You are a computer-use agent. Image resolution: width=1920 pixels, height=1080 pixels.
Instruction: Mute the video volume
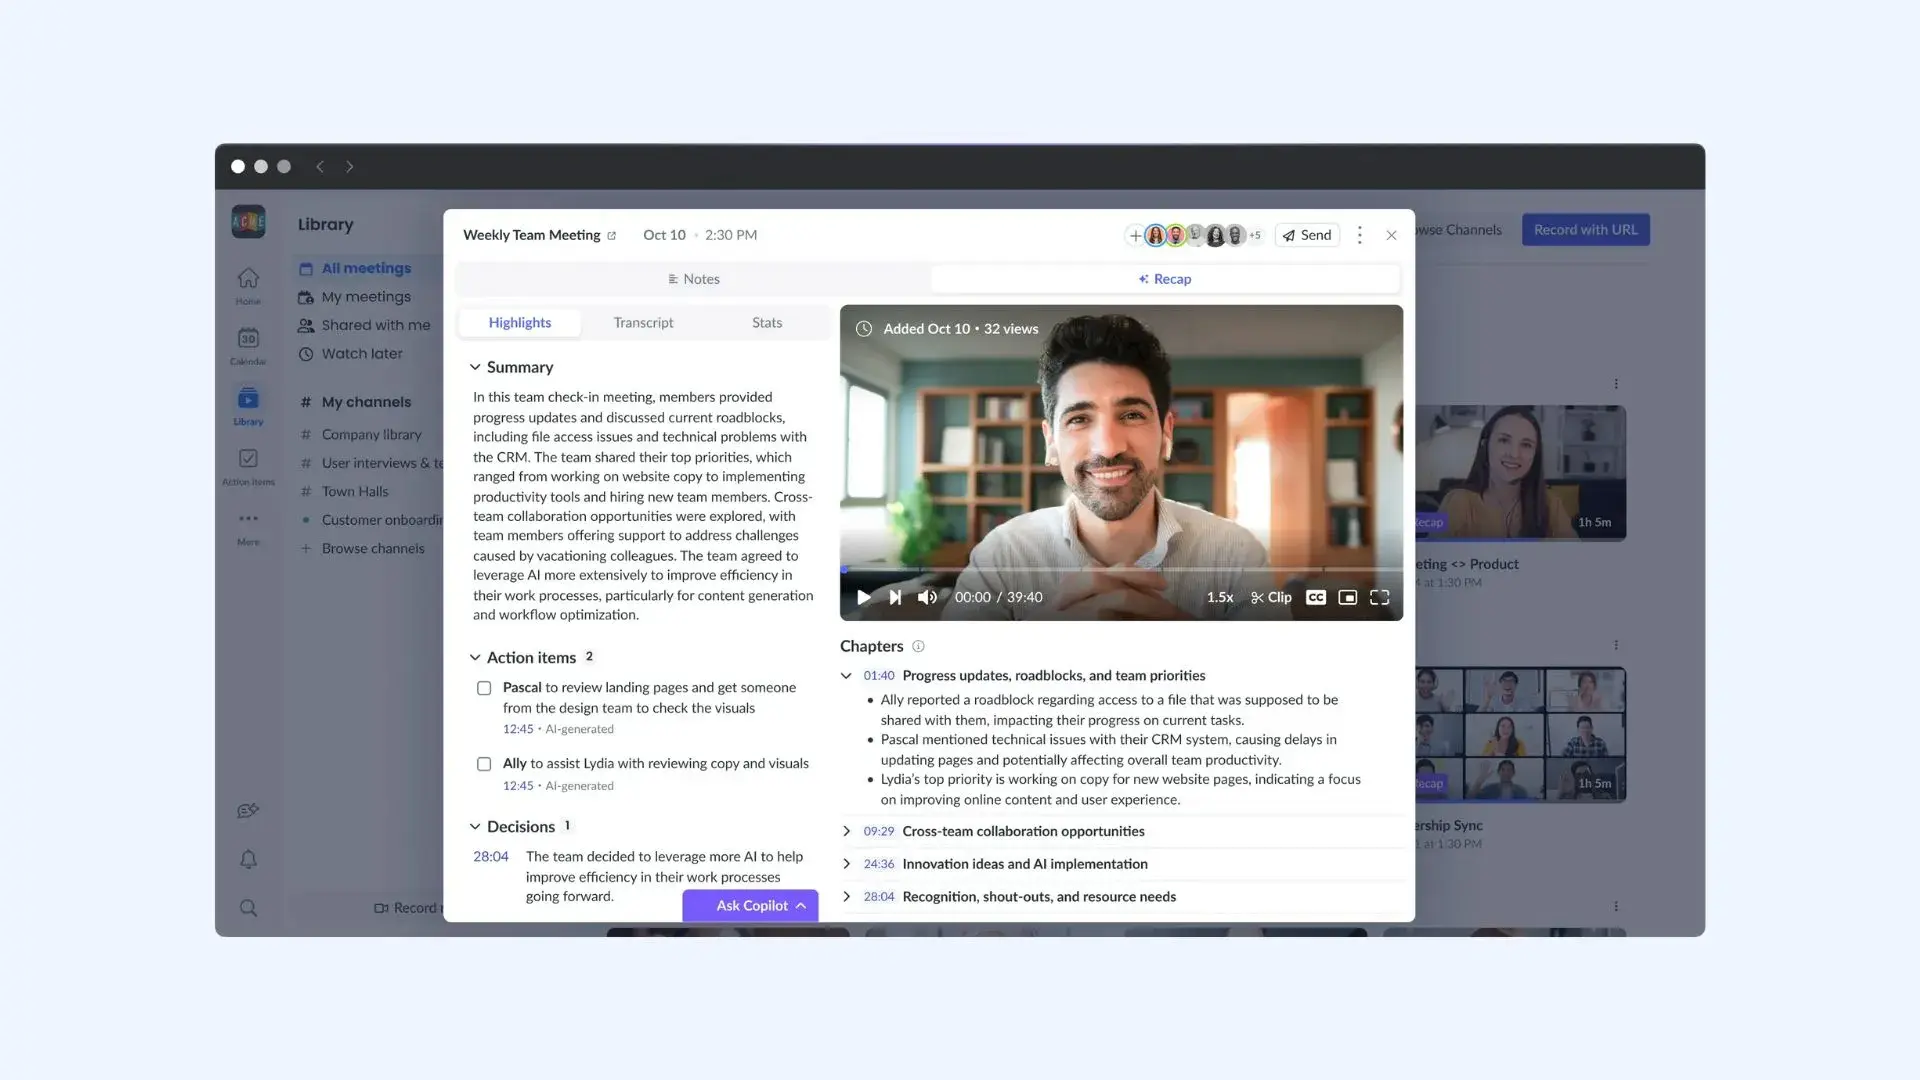(927, 597)
